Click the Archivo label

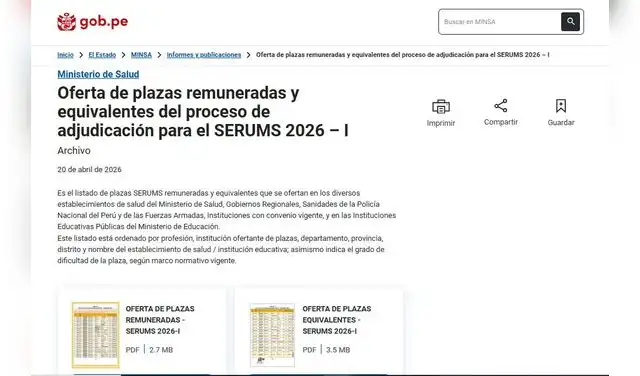(74, 151)
